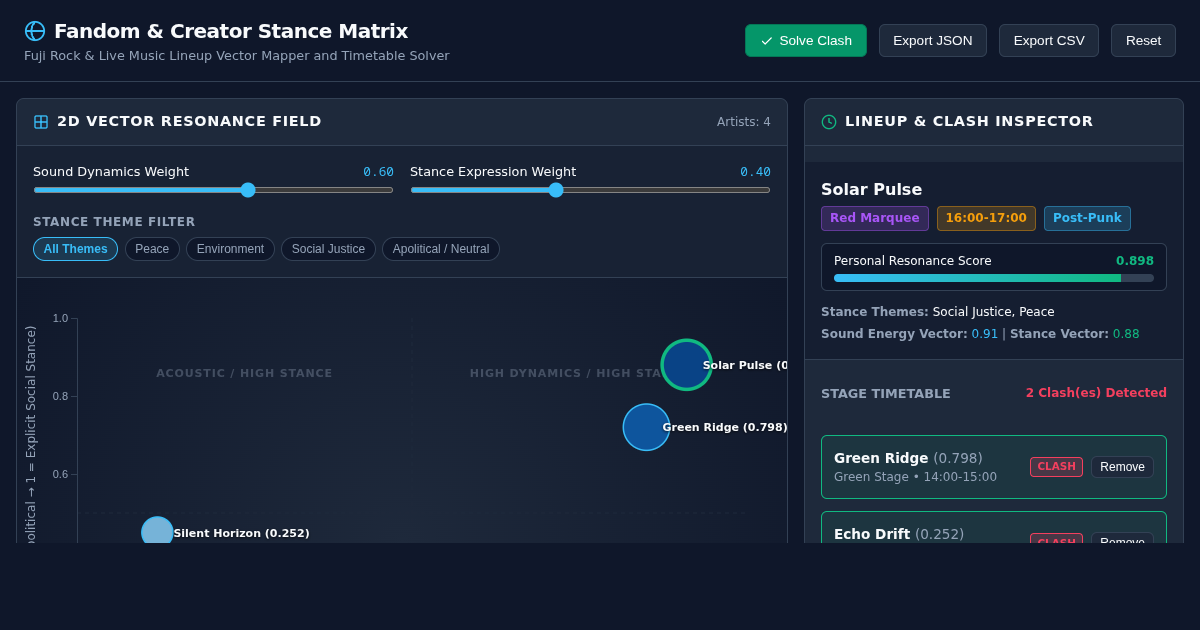The width and height of the screenshot is (1200, 630).
Task: Select the Silent Horizon bubble on chart
Action: [157, 532]
